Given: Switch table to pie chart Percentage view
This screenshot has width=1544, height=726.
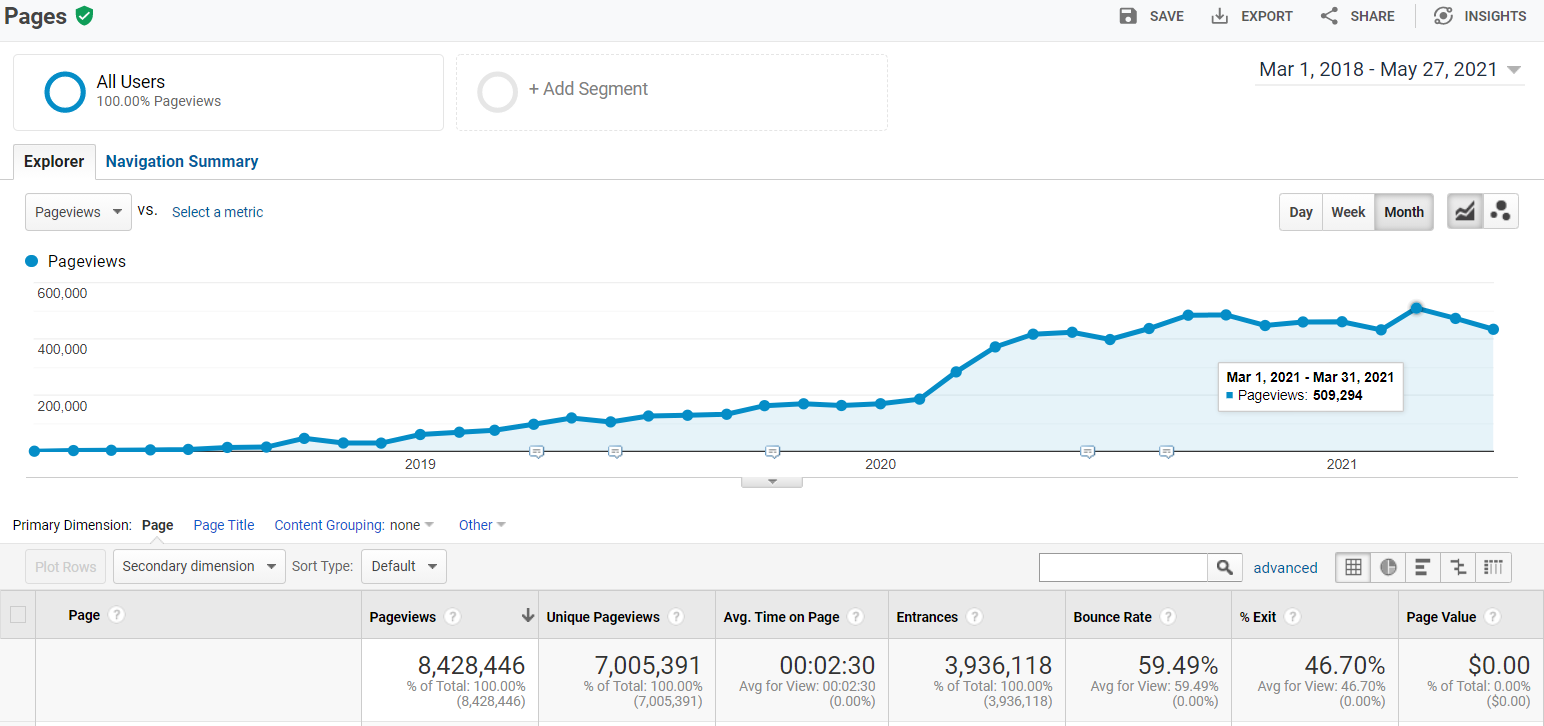Looking at the screenshot, I should click(1388, 567).
